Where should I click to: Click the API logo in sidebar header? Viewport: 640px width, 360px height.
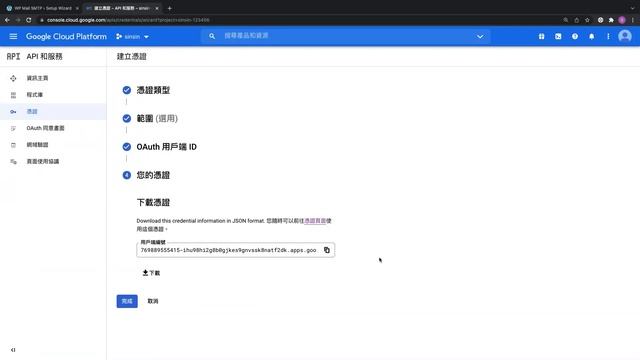(x=13, y=56)
